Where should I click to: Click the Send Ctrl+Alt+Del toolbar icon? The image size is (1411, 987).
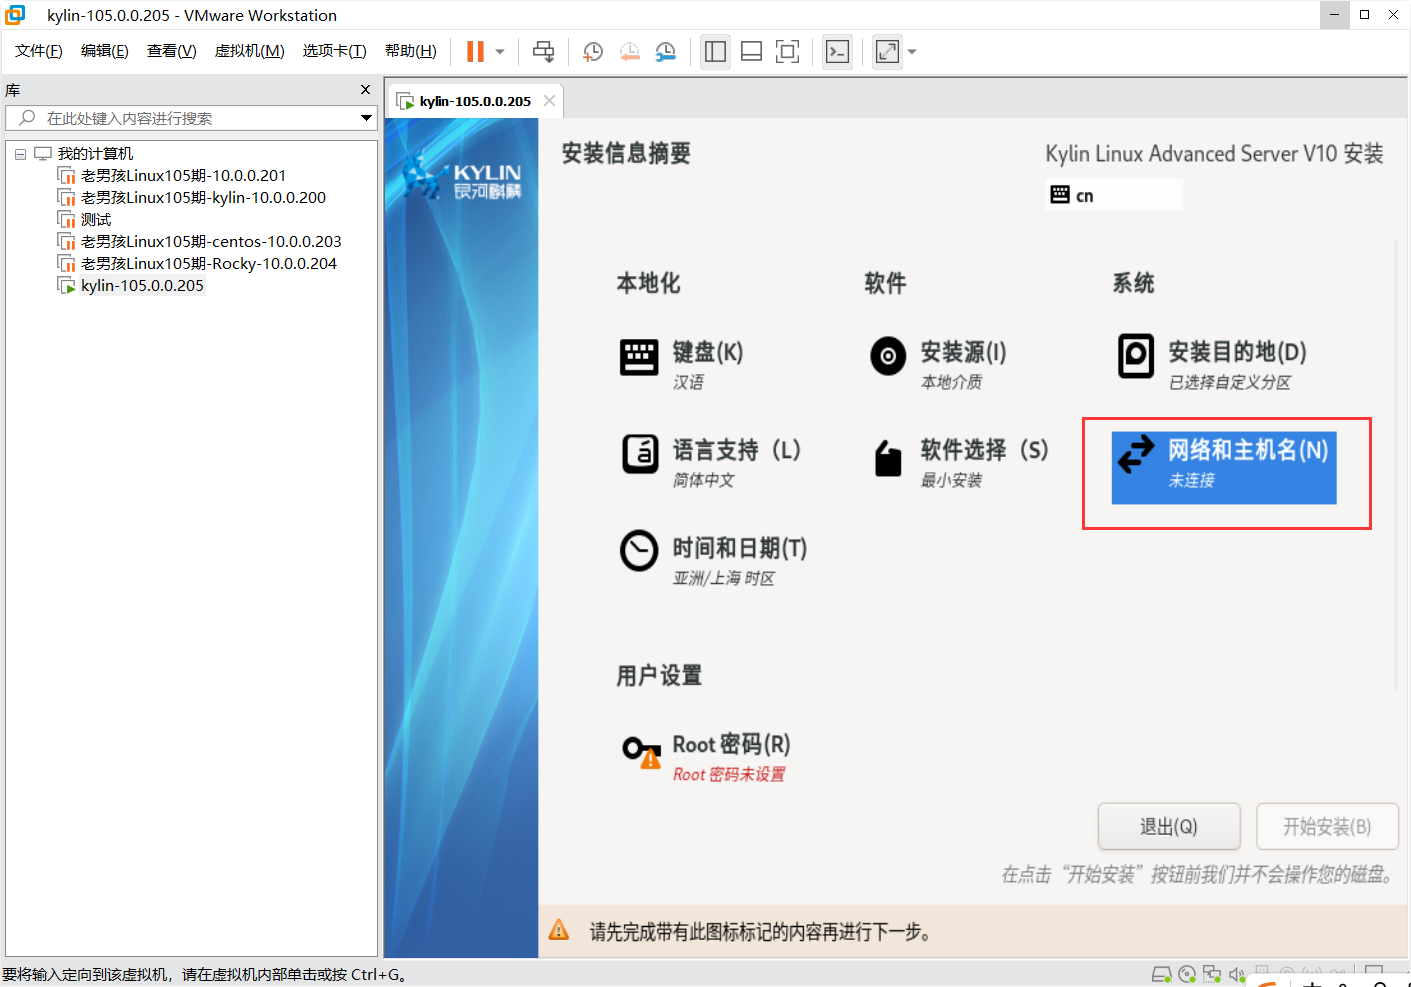[543, 52]
